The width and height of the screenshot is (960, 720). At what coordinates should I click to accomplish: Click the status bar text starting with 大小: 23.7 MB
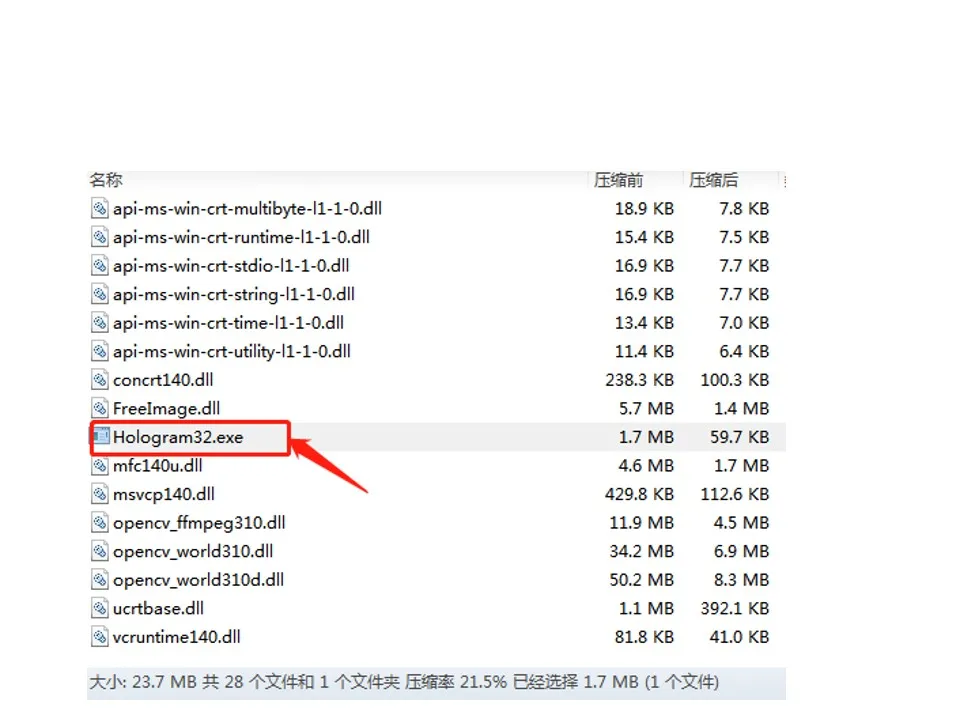click(x=404, y=682)
